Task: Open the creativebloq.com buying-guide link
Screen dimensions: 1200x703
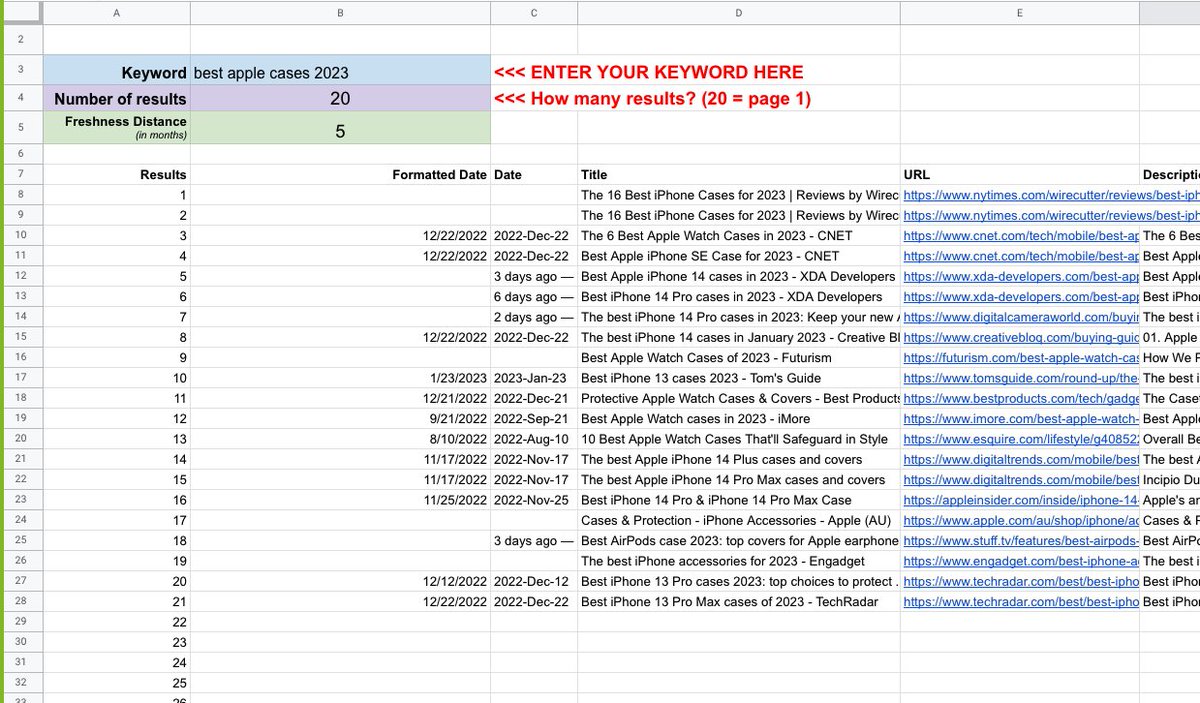Action: pyautogui.click(x=1020, y=337)
